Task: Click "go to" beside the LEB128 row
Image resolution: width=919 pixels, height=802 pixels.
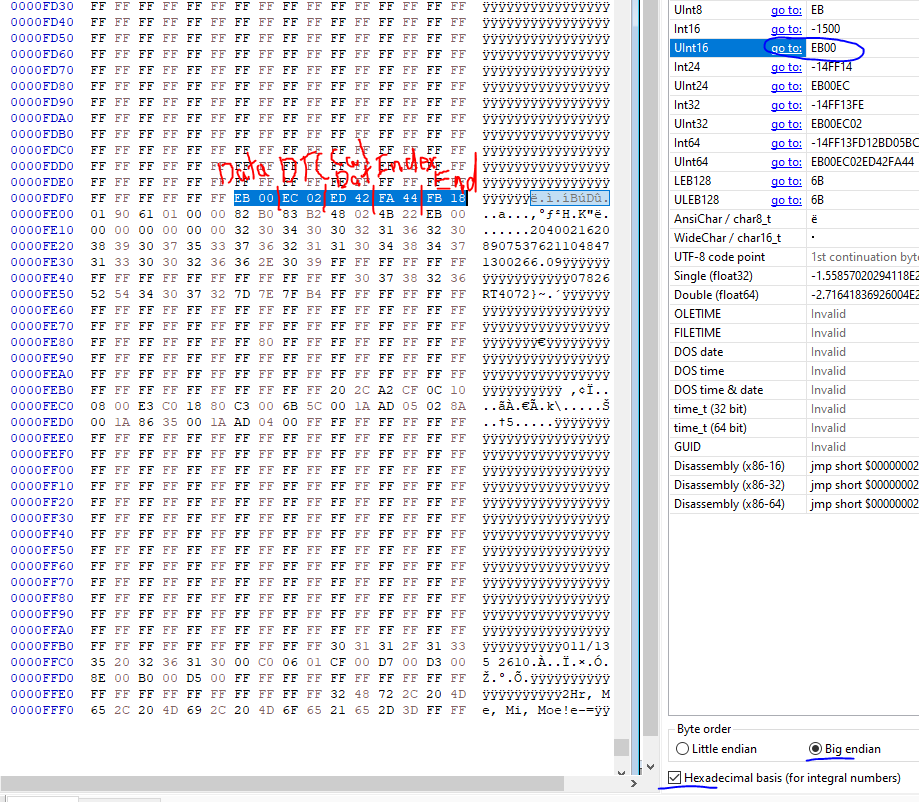Action: click(786, 181)
